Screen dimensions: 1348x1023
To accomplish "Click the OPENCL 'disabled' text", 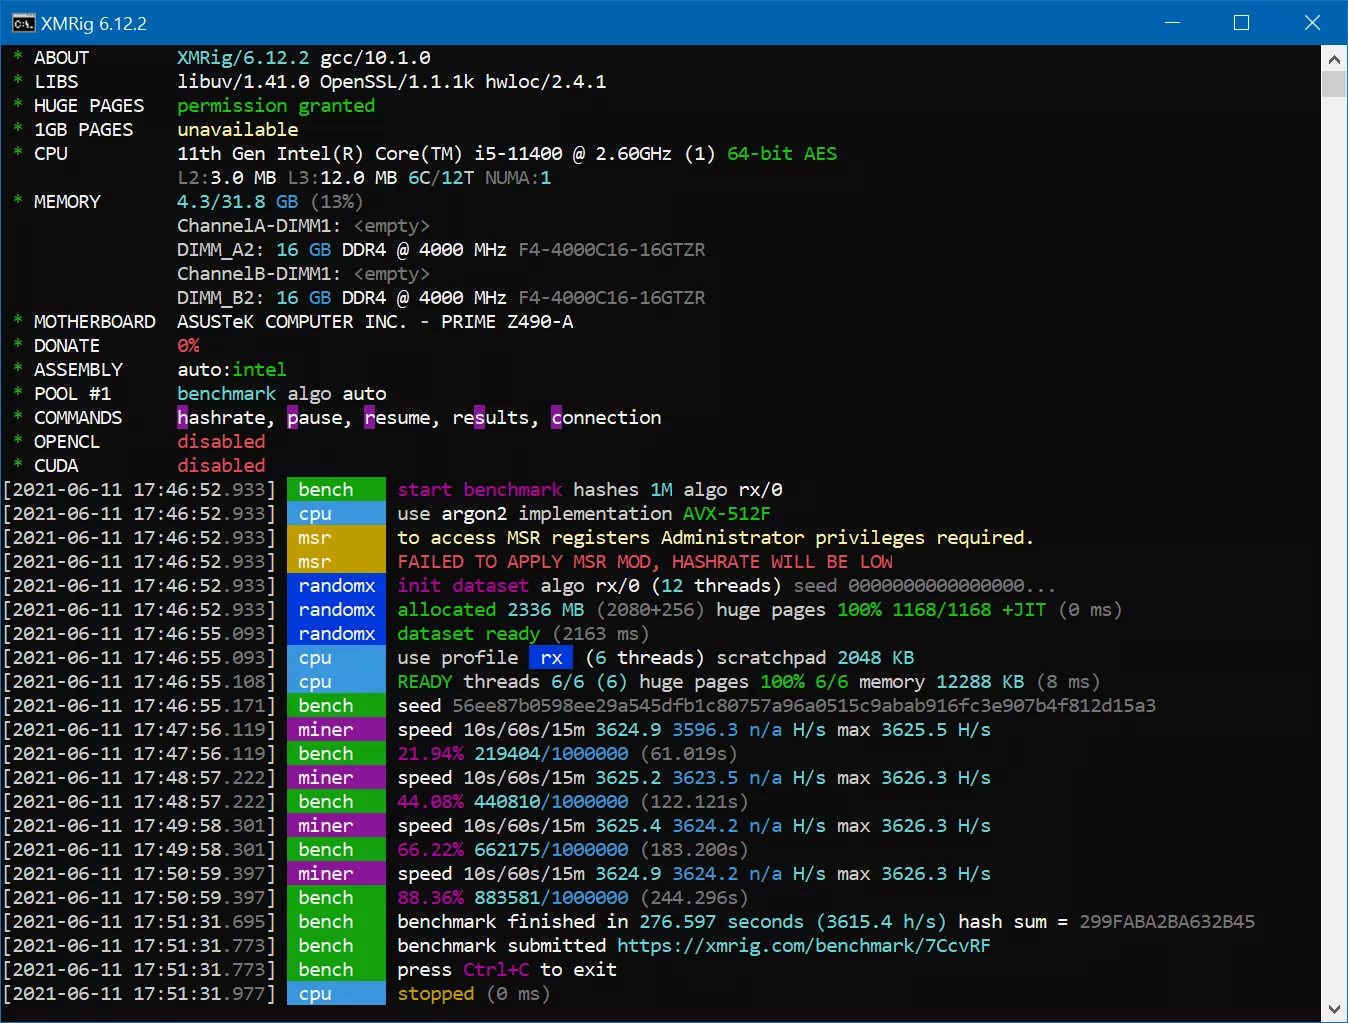I will click(221, 442).
